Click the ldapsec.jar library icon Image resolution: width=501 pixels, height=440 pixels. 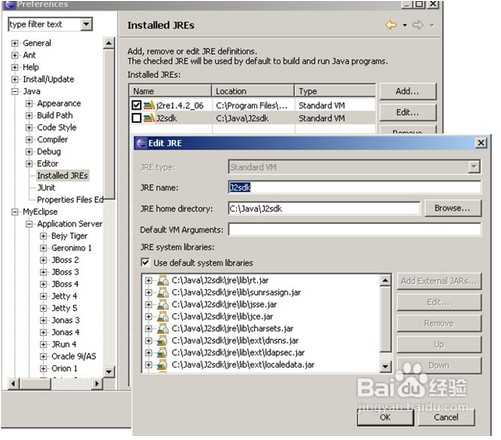[x=163, y=353]
